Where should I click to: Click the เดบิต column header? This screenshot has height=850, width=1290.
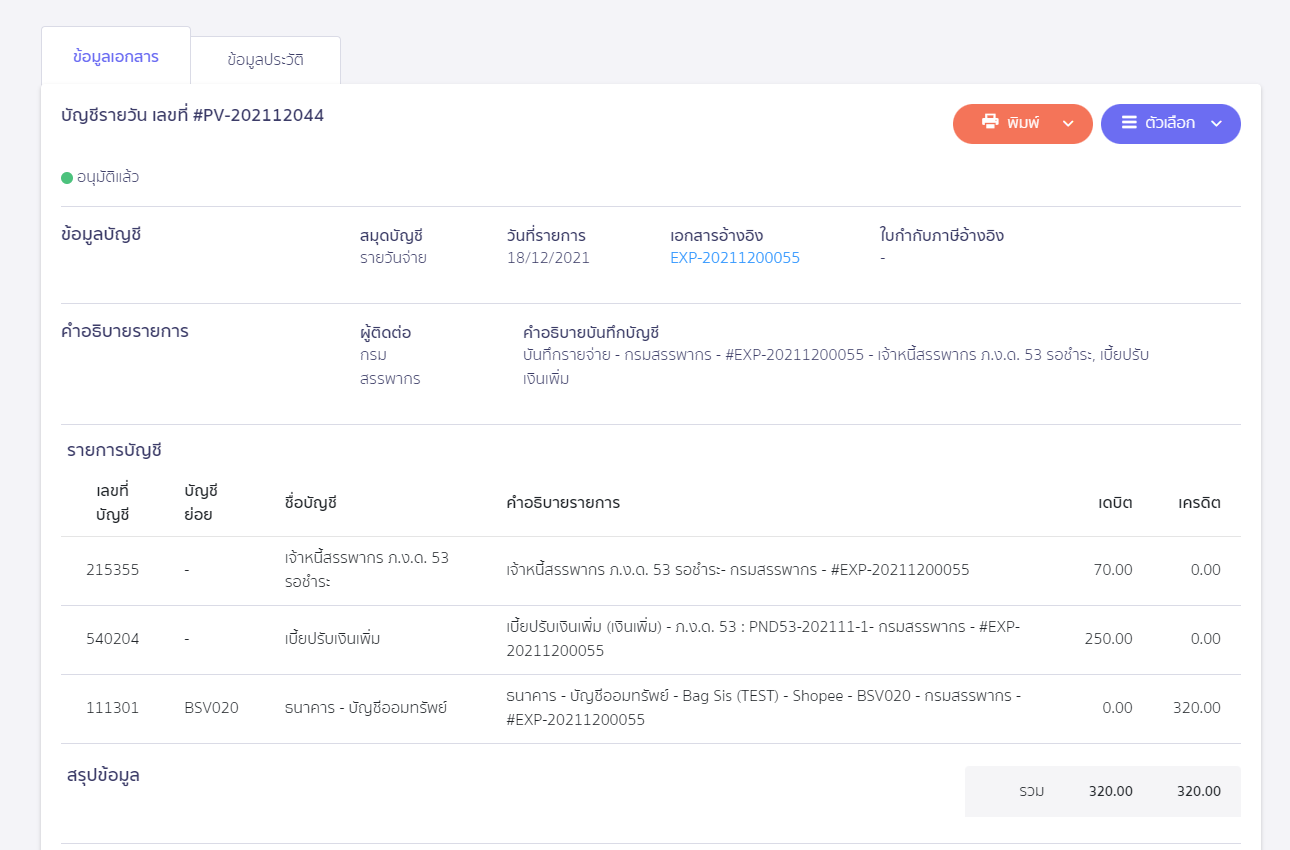pos(1114,503)
